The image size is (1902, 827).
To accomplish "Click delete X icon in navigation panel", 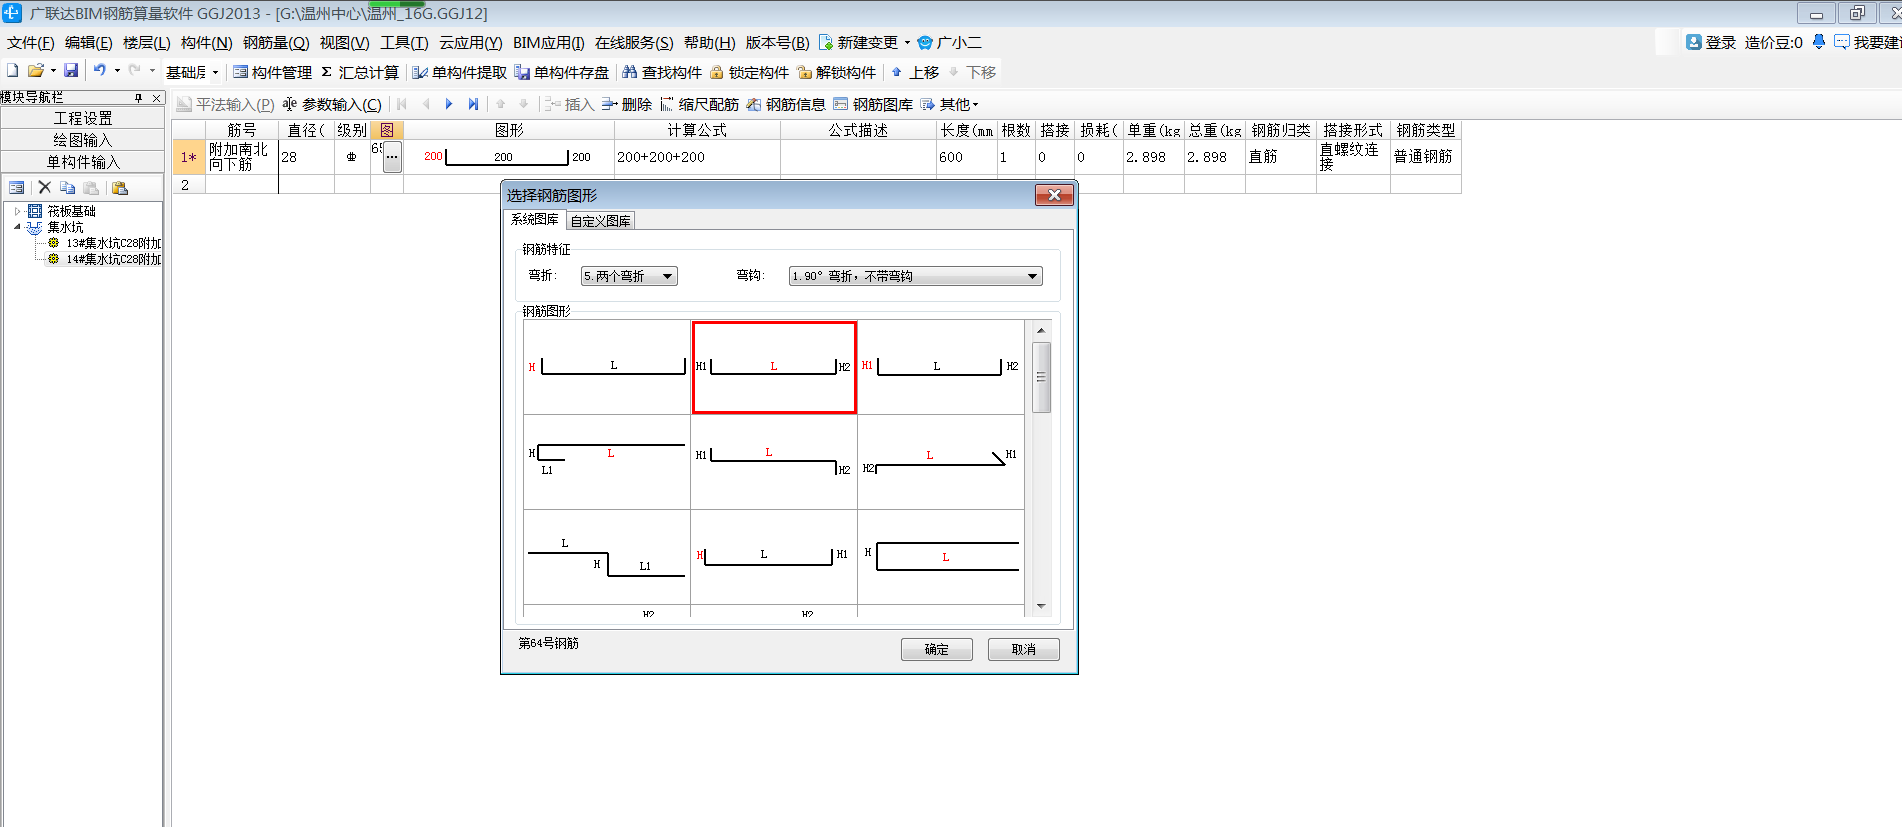I will (x=44, y=187).
